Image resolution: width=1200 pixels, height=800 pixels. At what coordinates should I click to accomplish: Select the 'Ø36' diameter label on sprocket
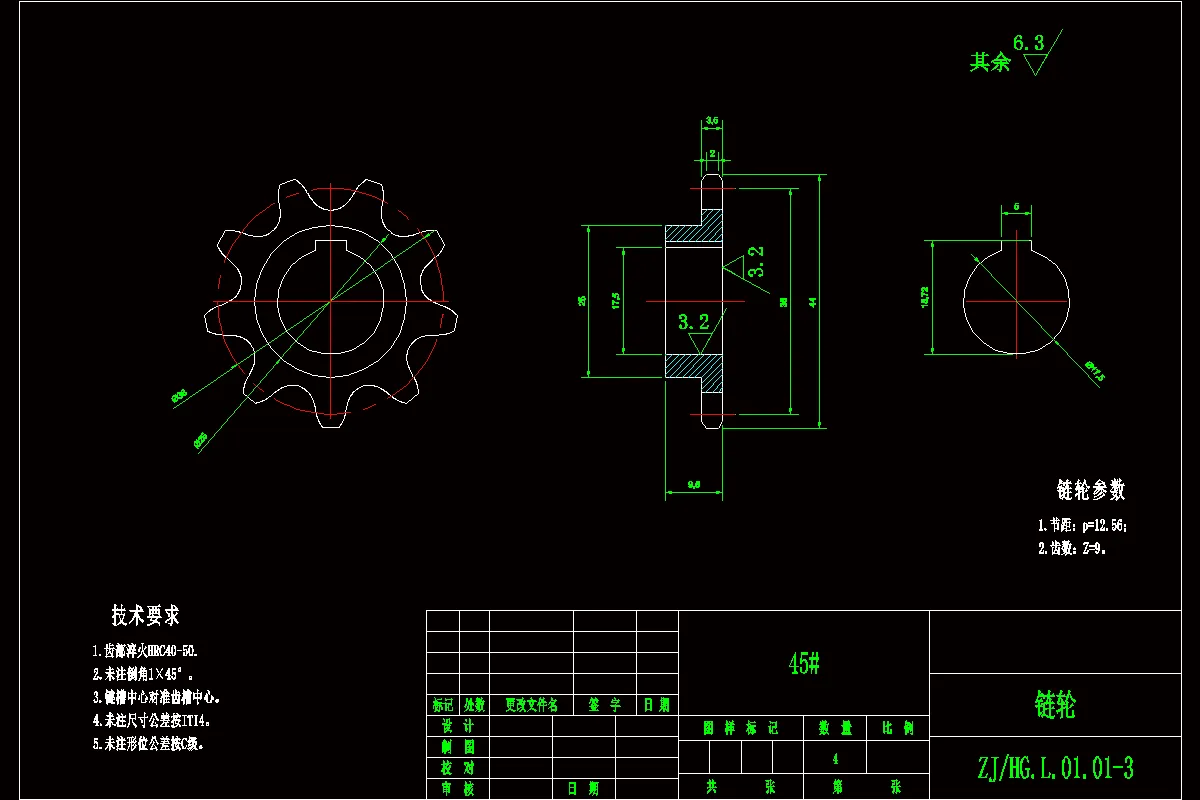point(178,397)
